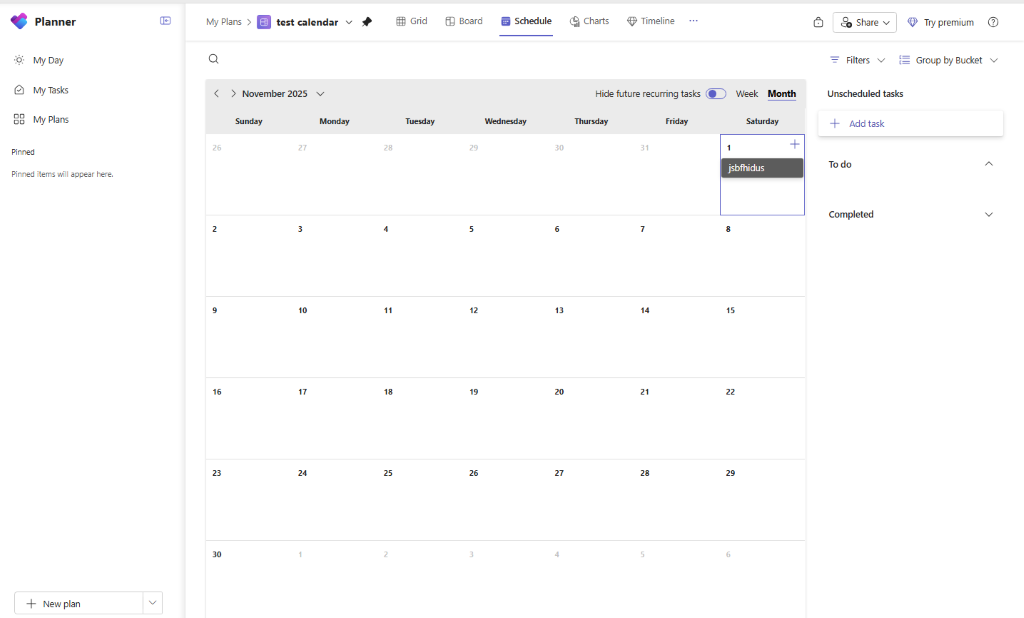The image size is (1024, 618).
Task: Collapse the To do section
Action: (989, 164)
